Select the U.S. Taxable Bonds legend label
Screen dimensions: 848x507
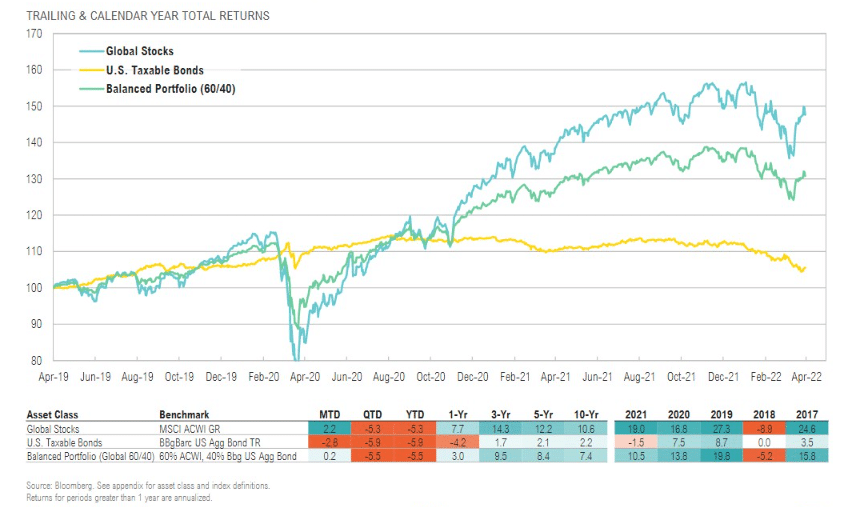click(155, 70)
